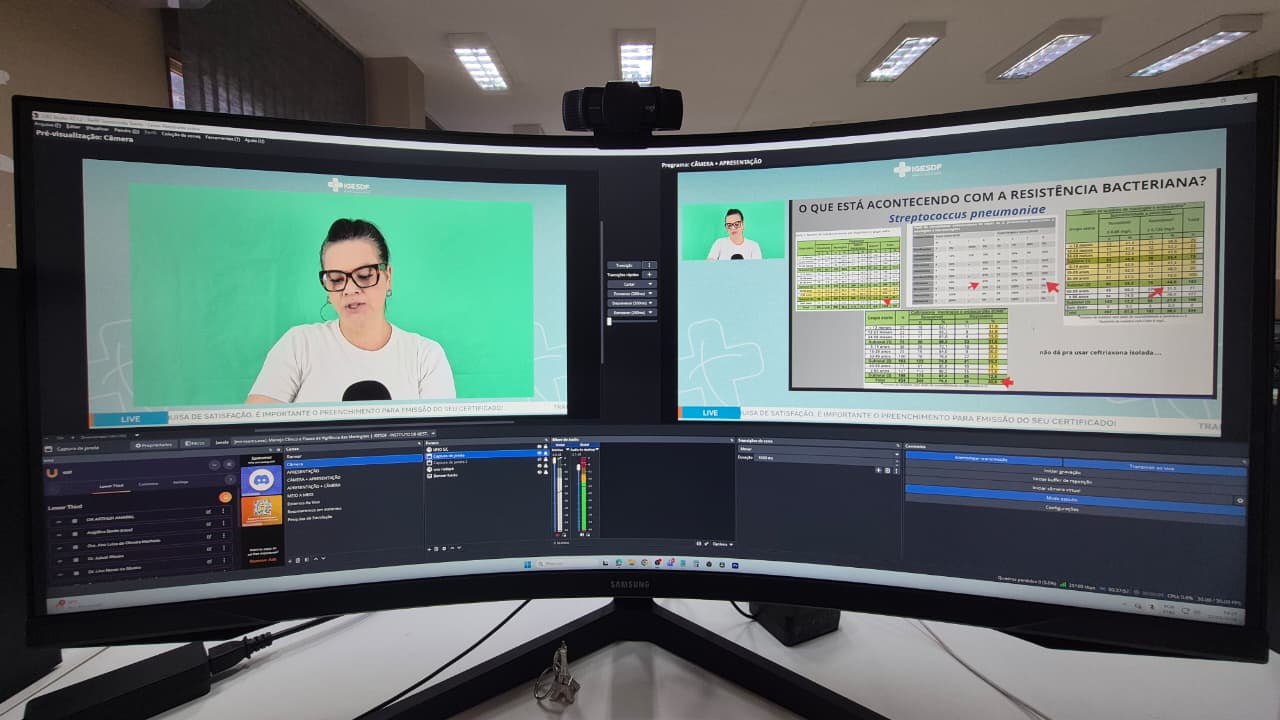Click the gear icon in the Controls dock

tap(1240, 499)
